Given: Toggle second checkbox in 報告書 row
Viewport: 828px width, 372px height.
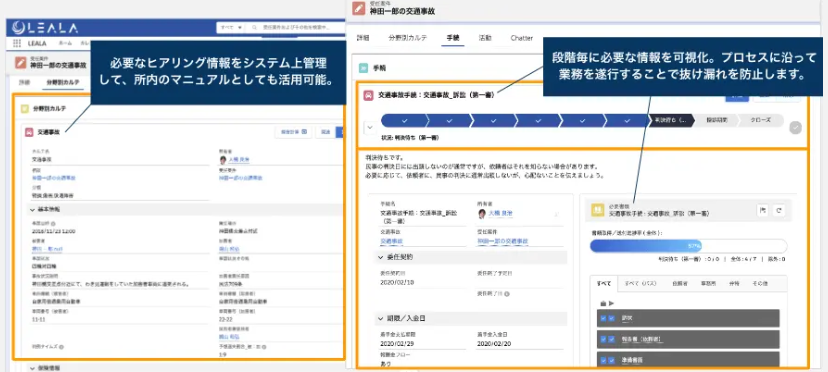Looking at the screenshot, I should coord(611,339).
